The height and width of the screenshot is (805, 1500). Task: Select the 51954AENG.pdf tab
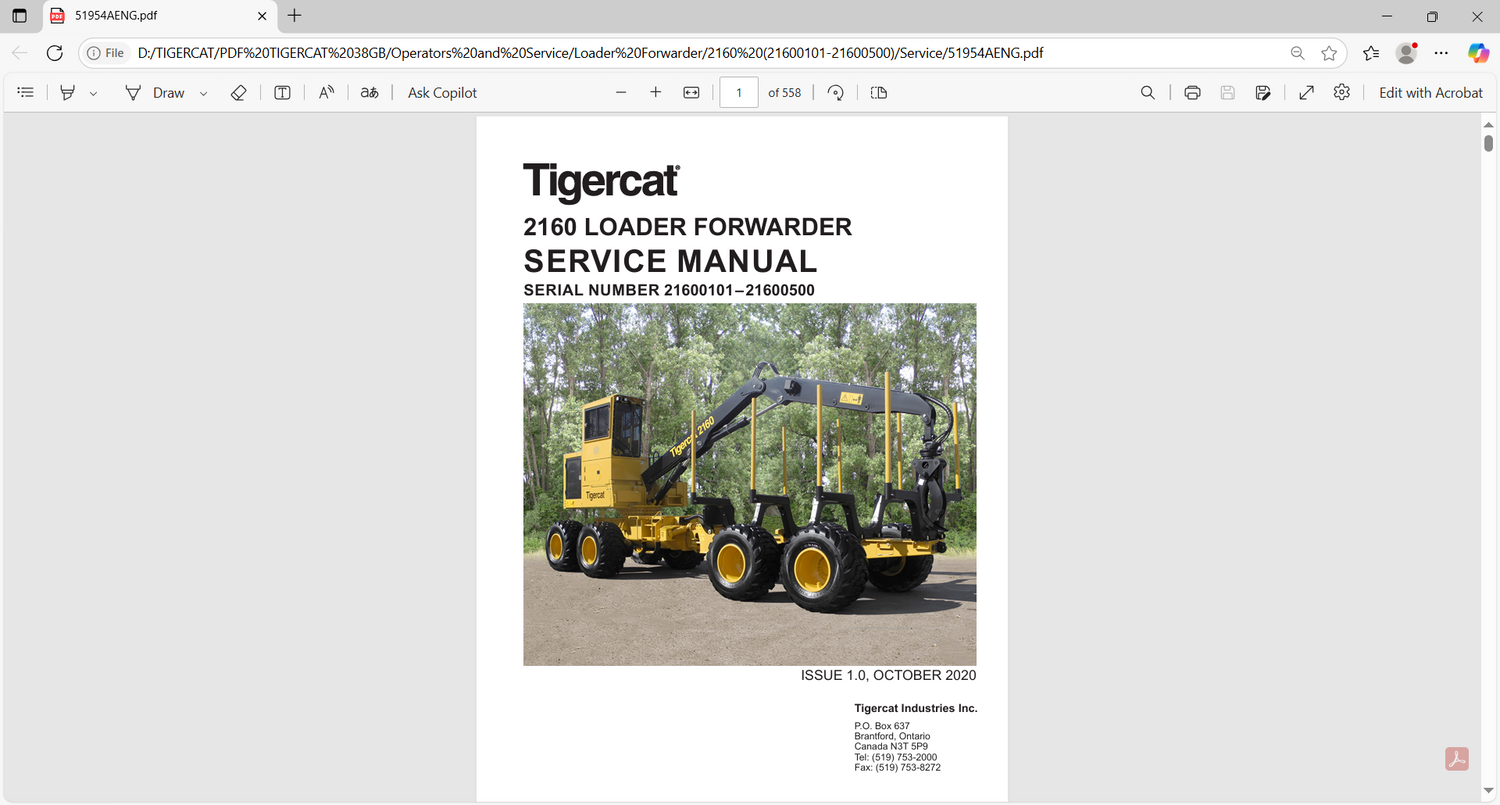pos(160,16)
